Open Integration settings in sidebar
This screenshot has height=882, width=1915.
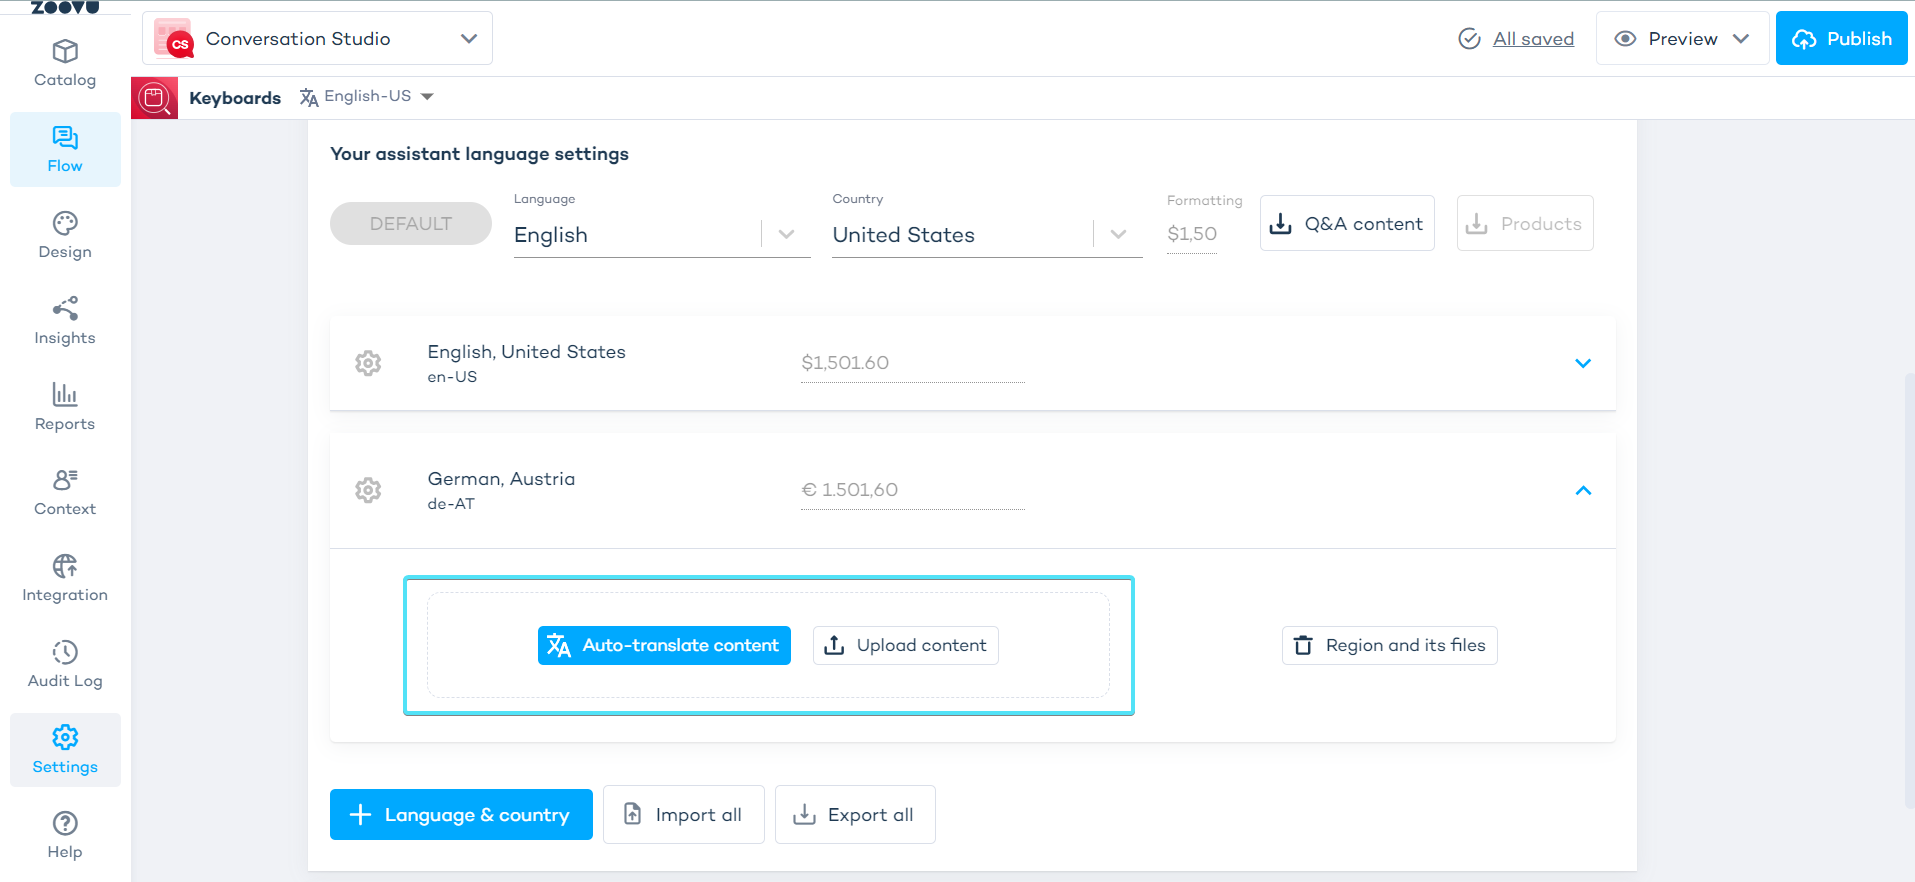point(65,579)
